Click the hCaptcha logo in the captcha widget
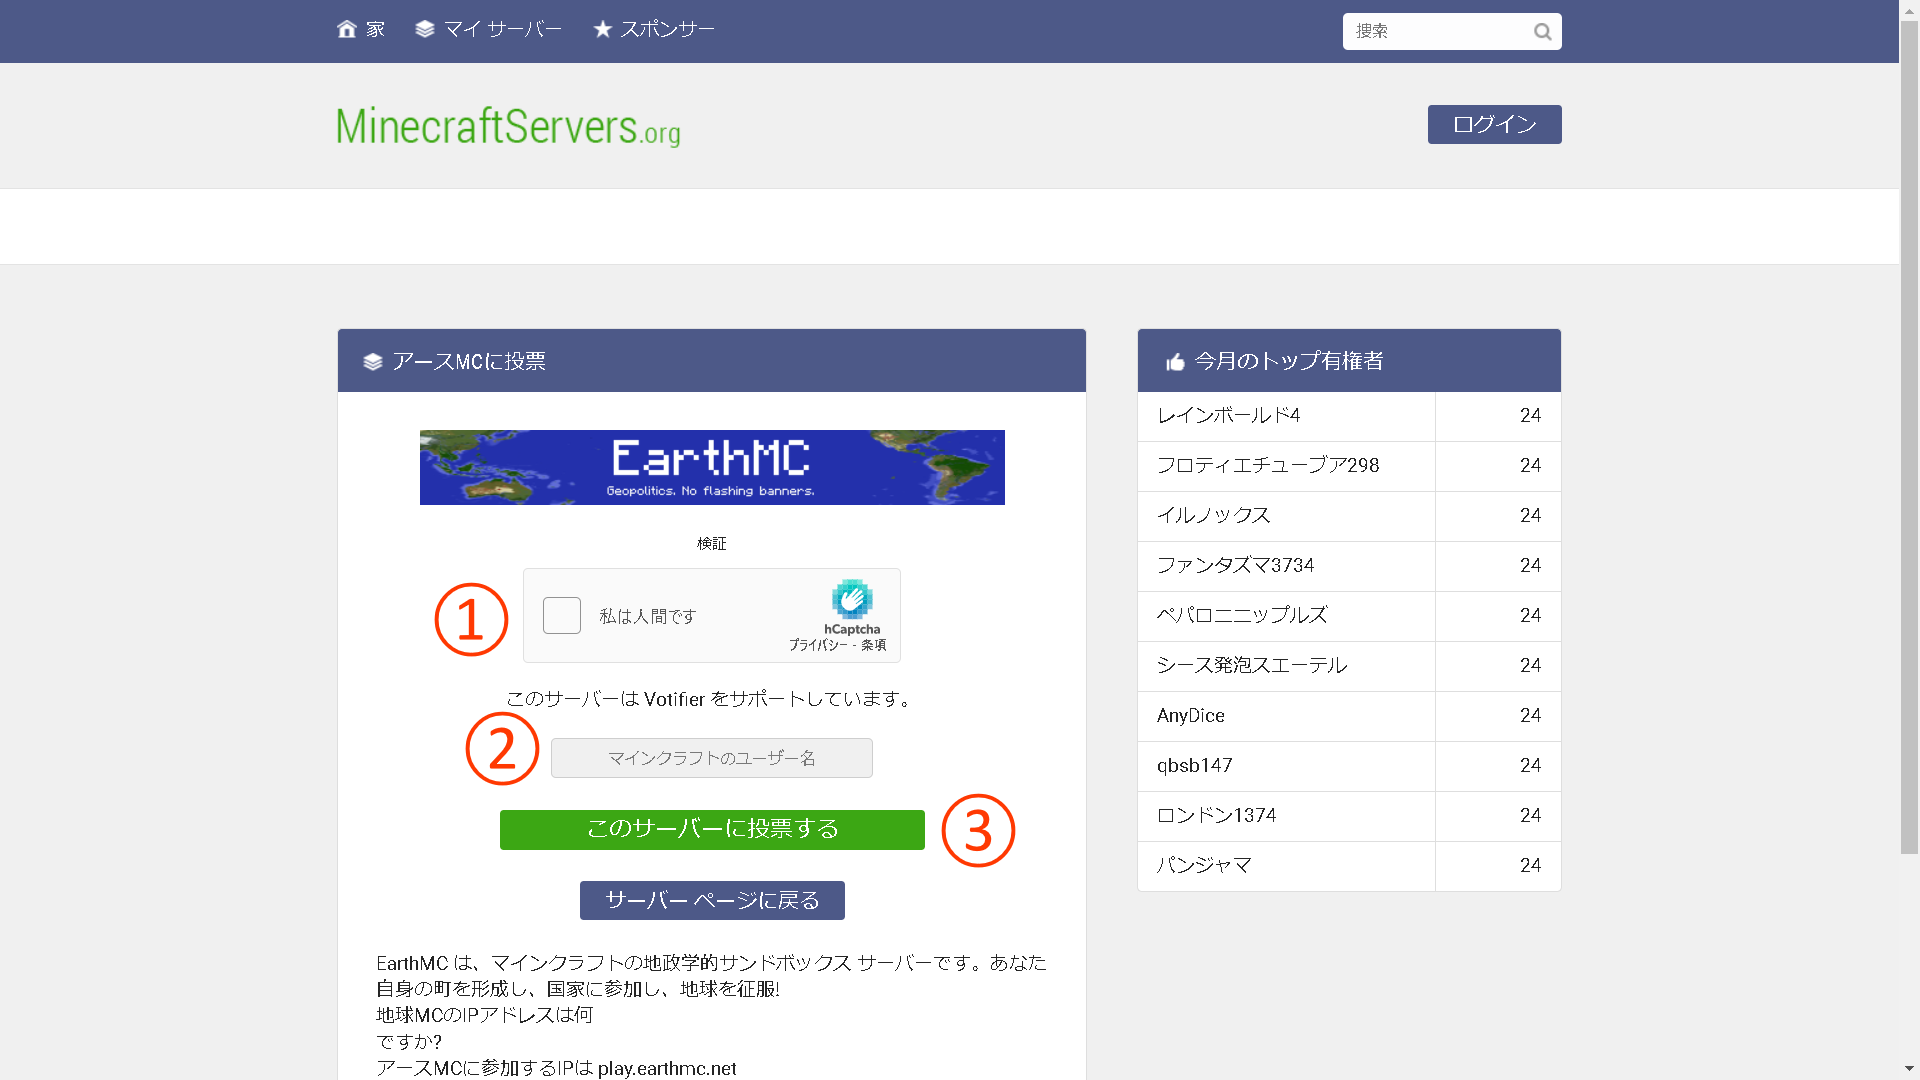The width and height of the screenshot is (1920, 1080). (852, 600)
